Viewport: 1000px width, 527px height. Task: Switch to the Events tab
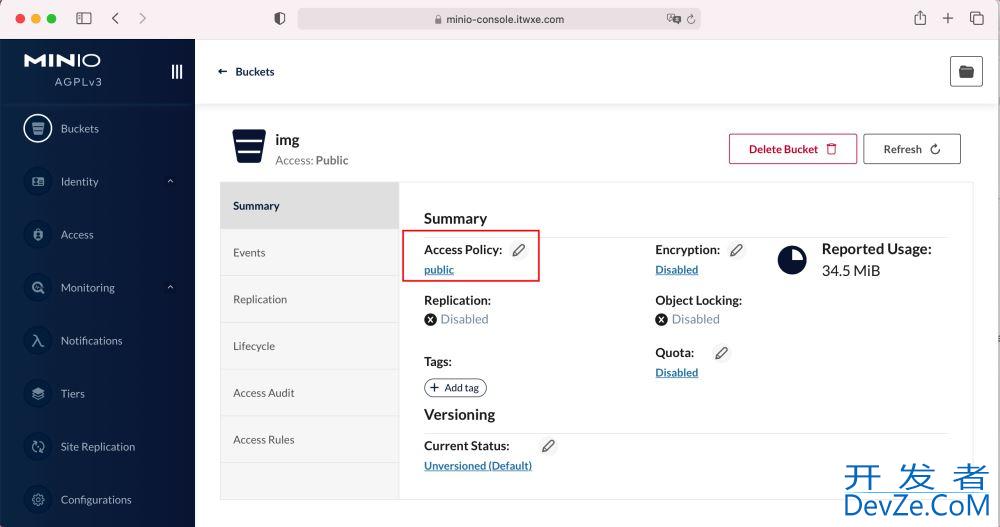[309, 253]
